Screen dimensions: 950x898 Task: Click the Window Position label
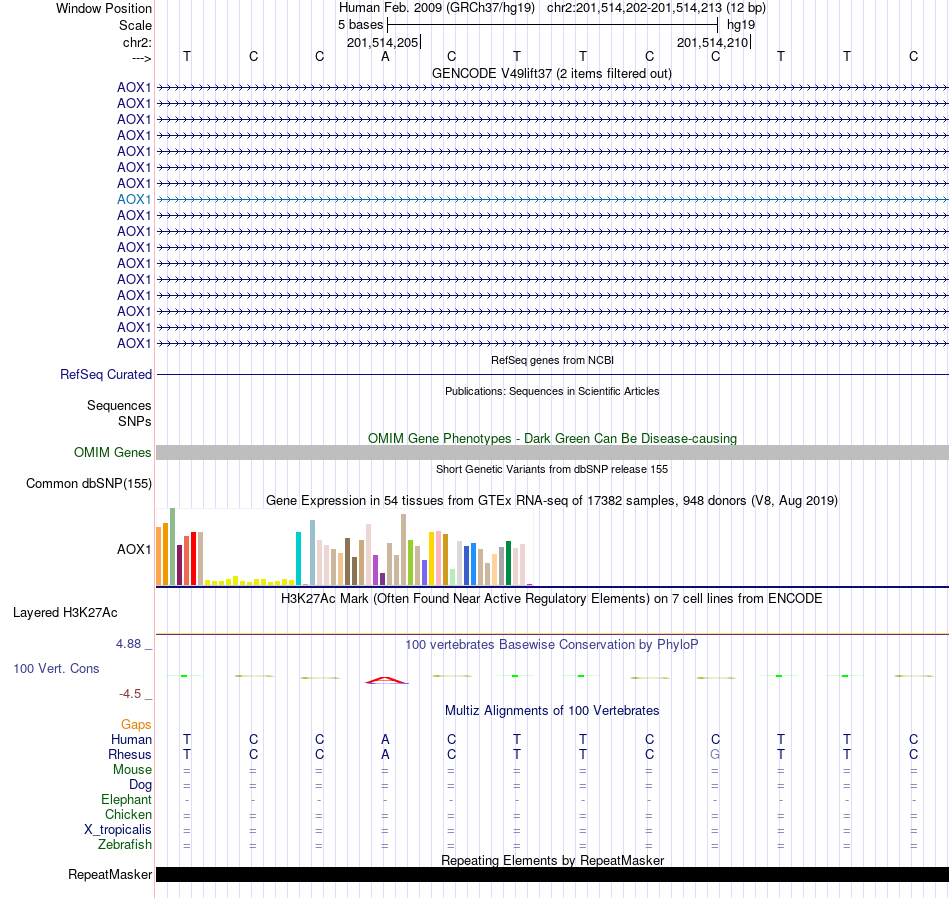click(x=104, y=8)
